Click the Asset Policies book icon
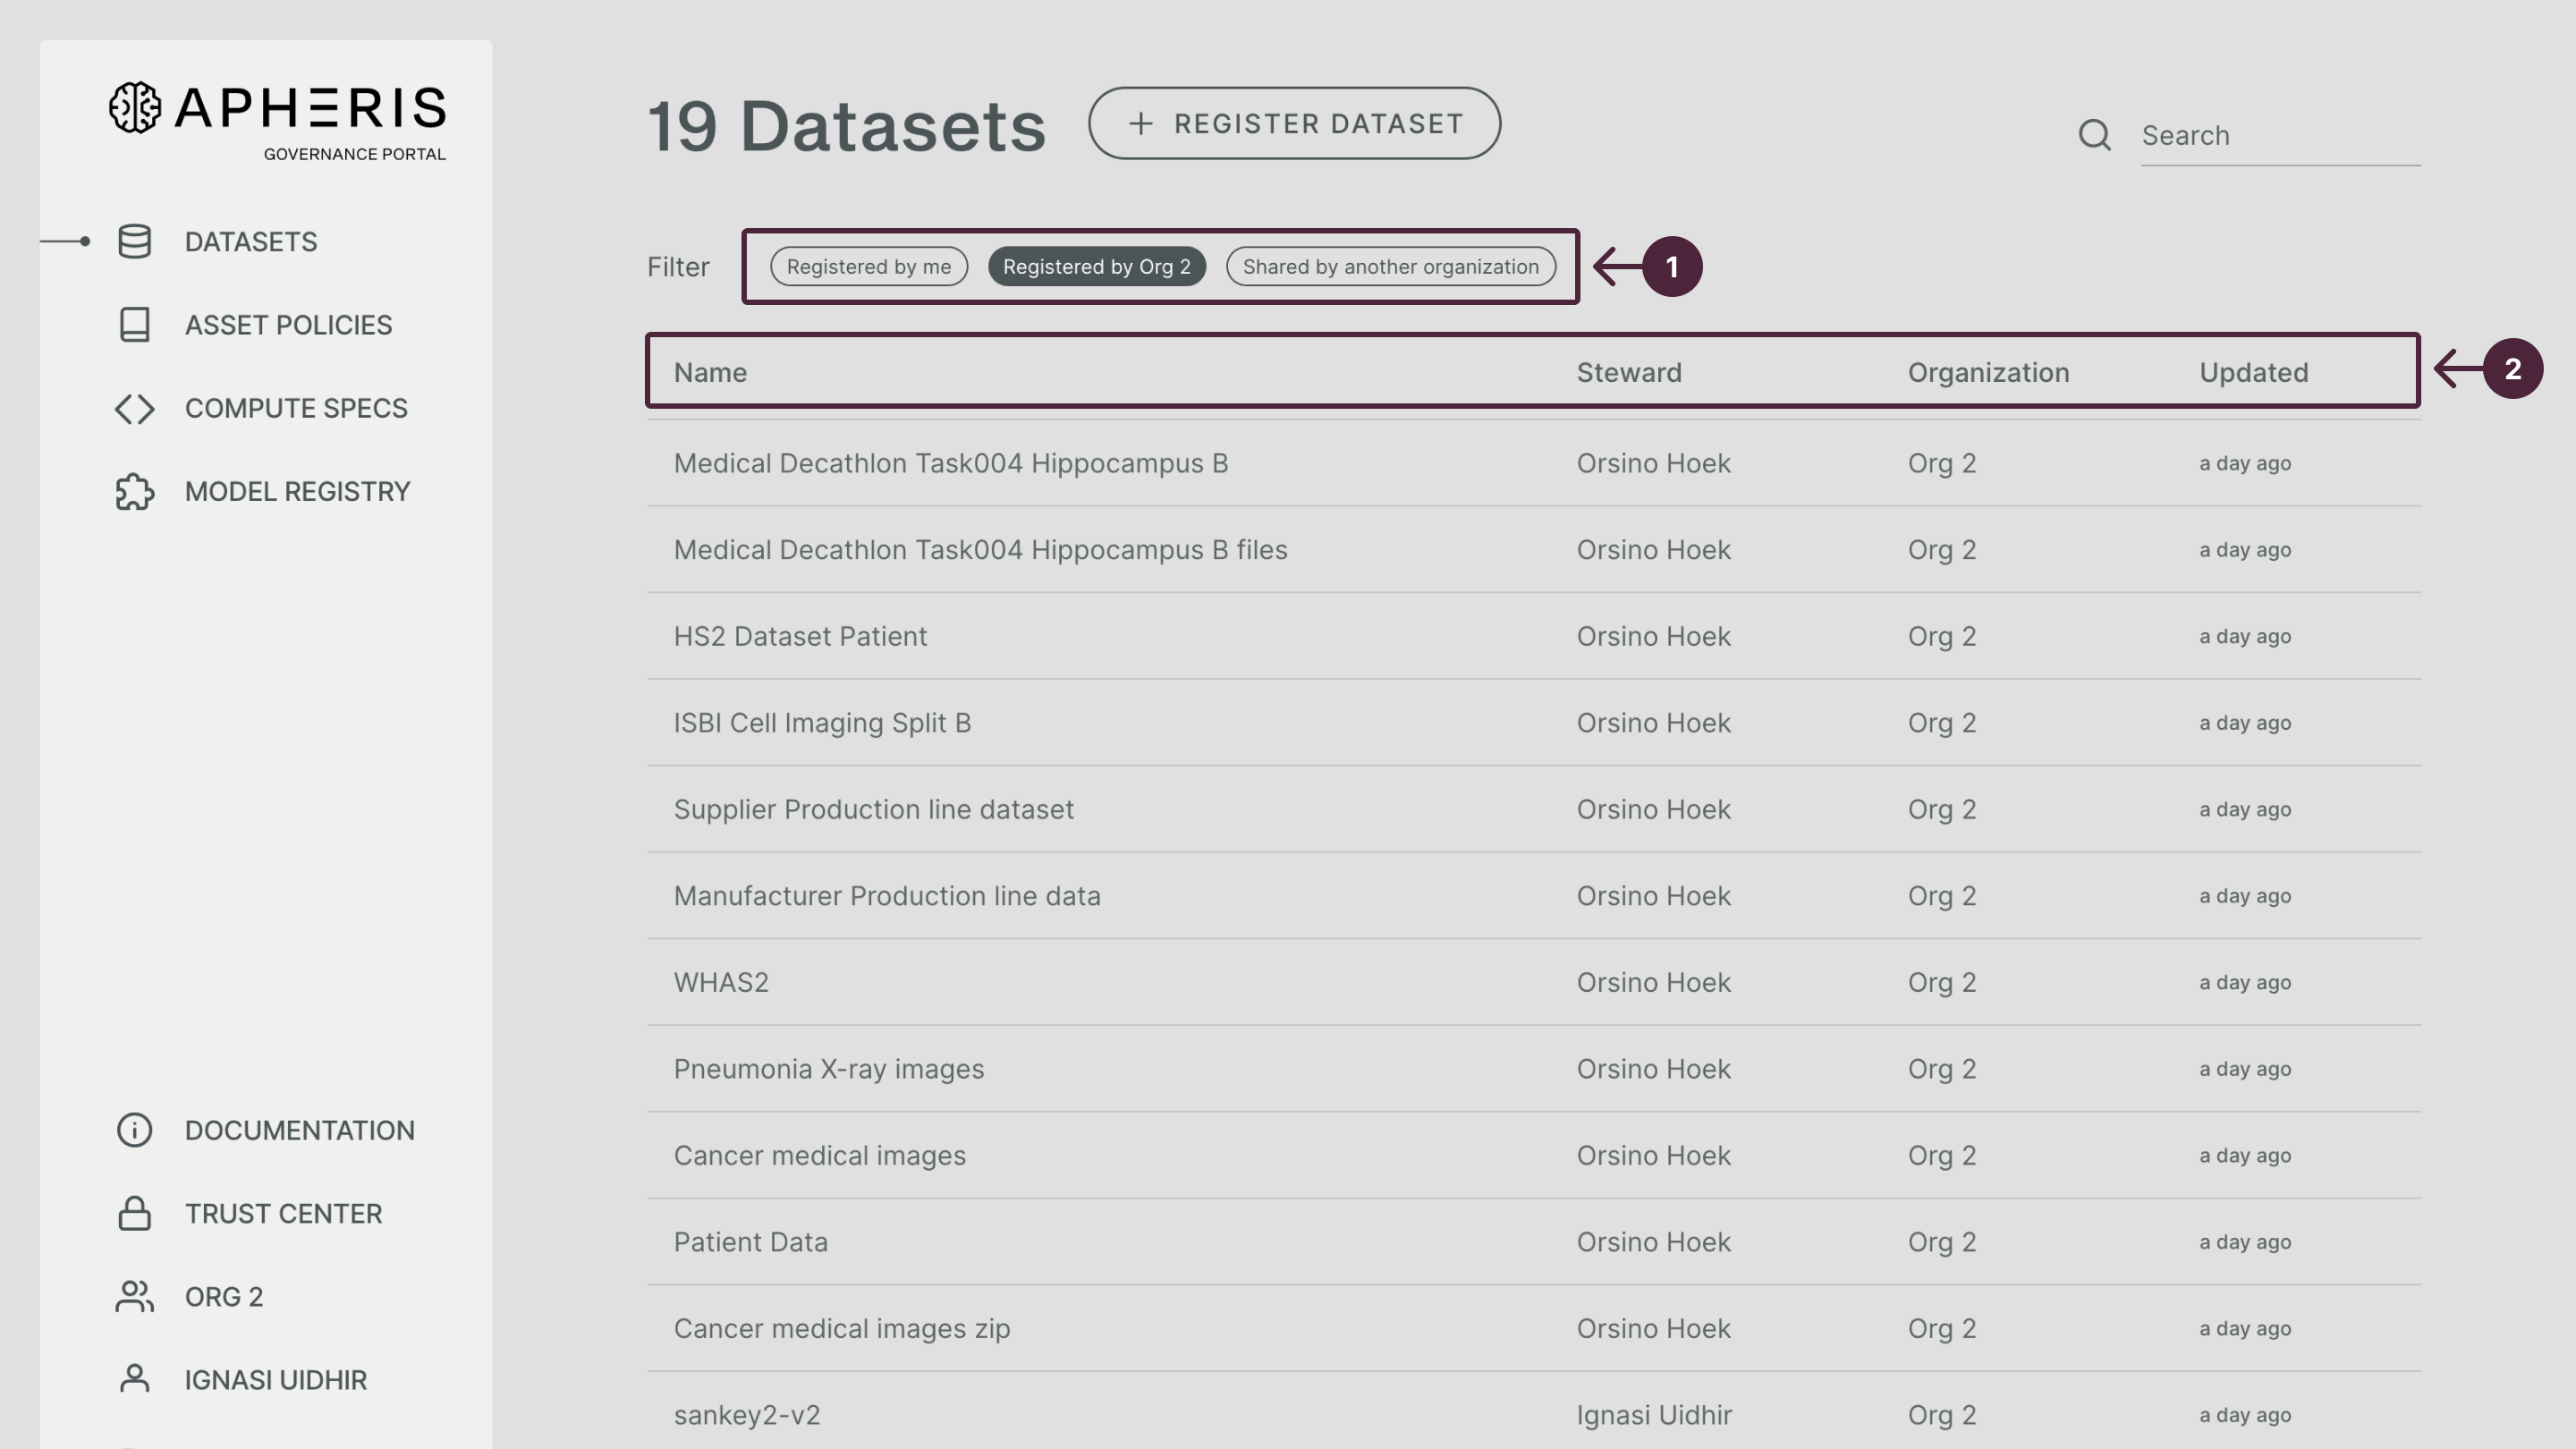2576x1449 pixels. pos(133,325)
